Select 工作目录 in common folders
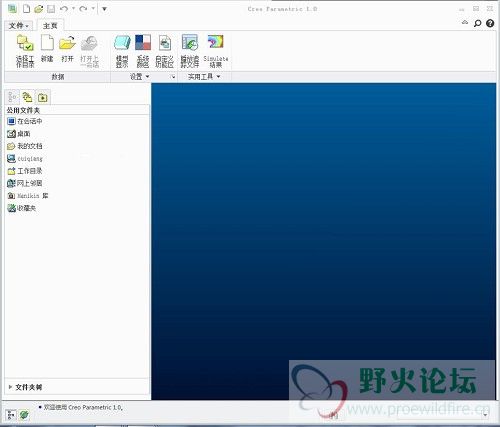 coord(25,171)
